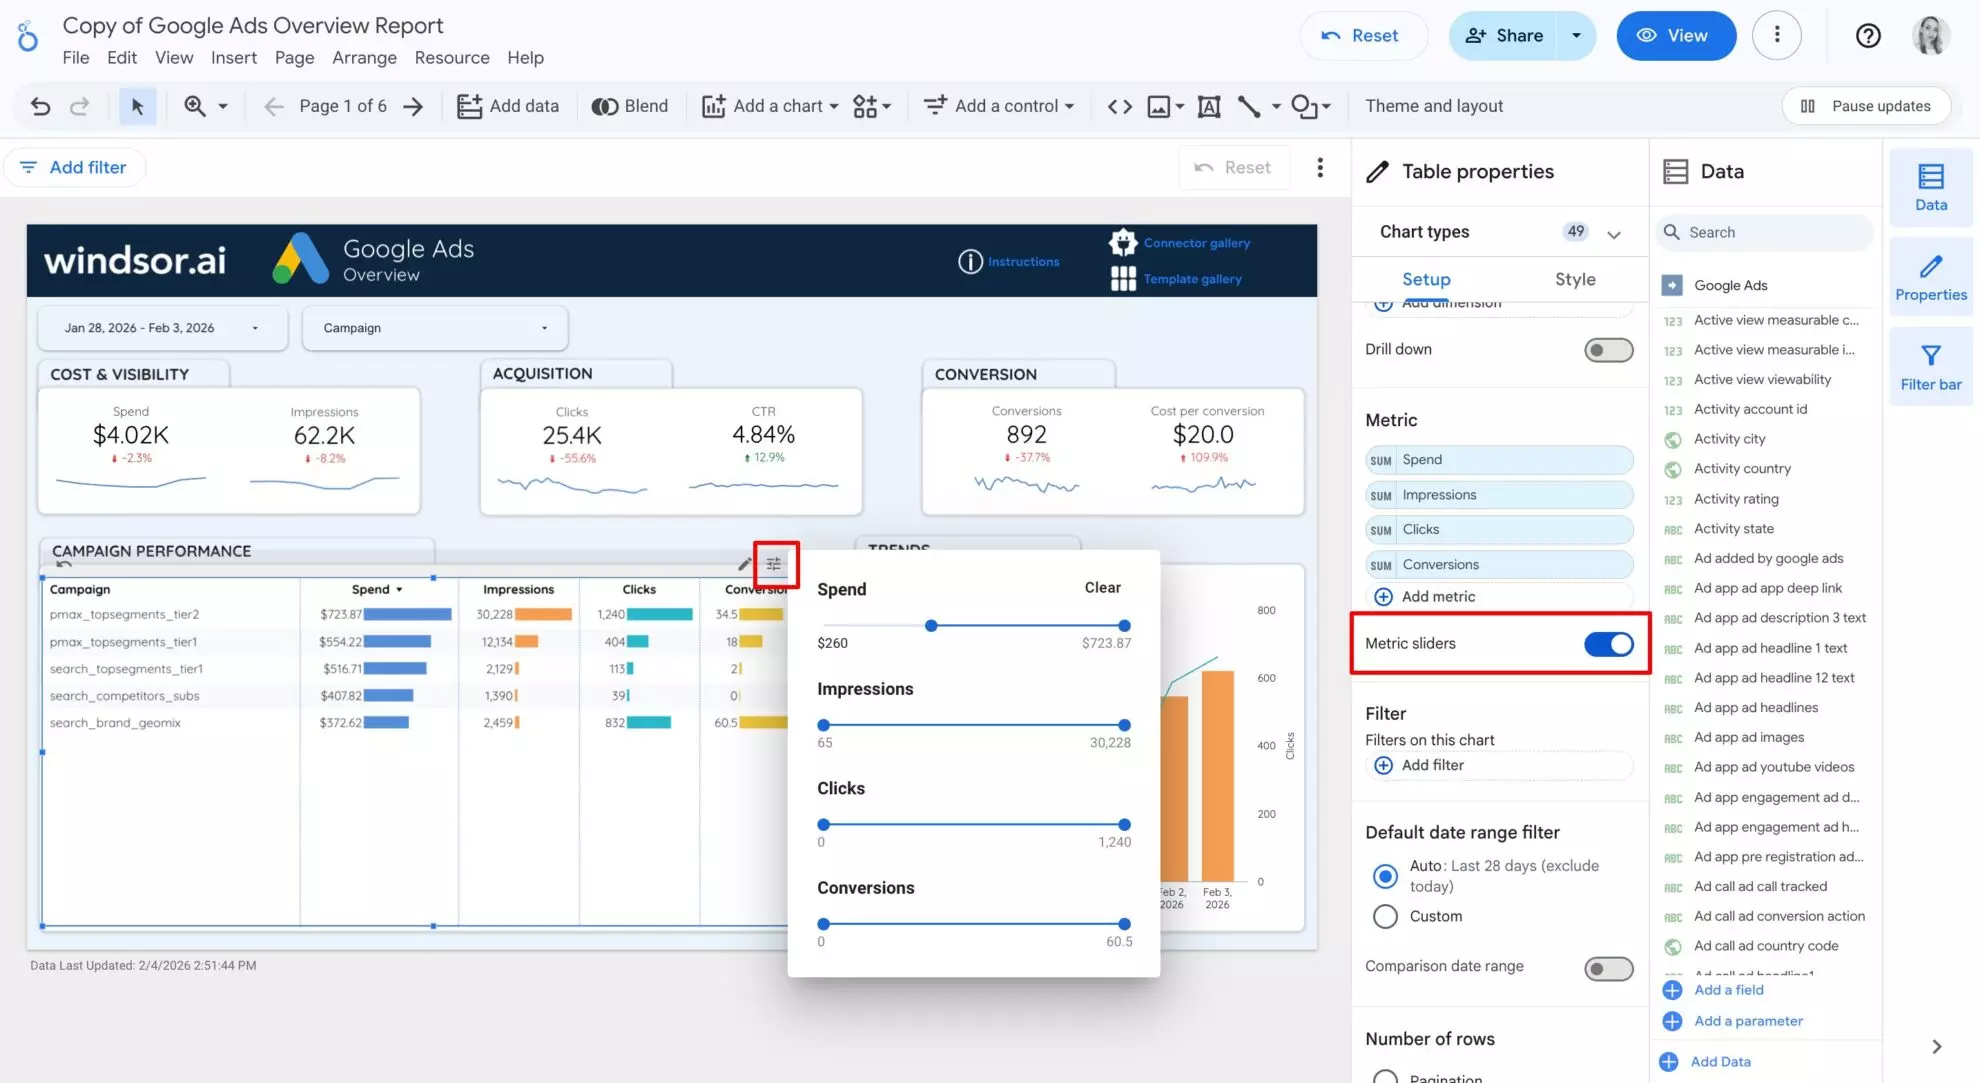This screenshot has width=1980, height=1083.
Task: Enable the Drill down toggle
Action: tap(1608, 349)
